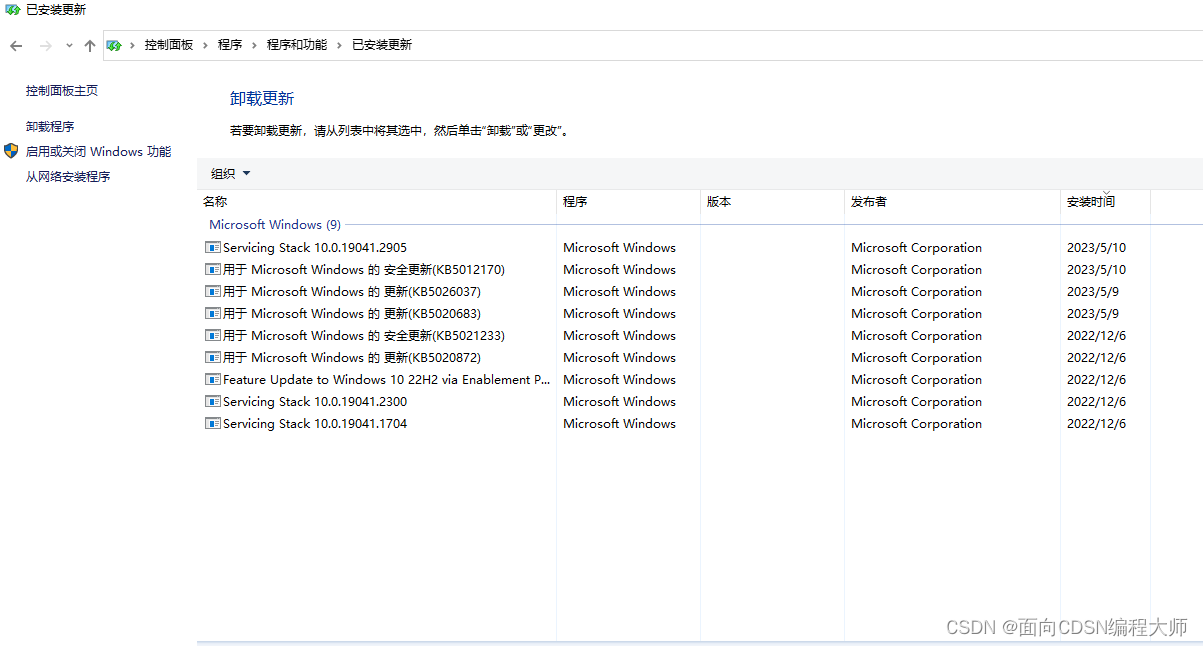Click the 2023/5/9 date of KB5026037 row
1203x646 pixels.
click(x=1093, y=291)
